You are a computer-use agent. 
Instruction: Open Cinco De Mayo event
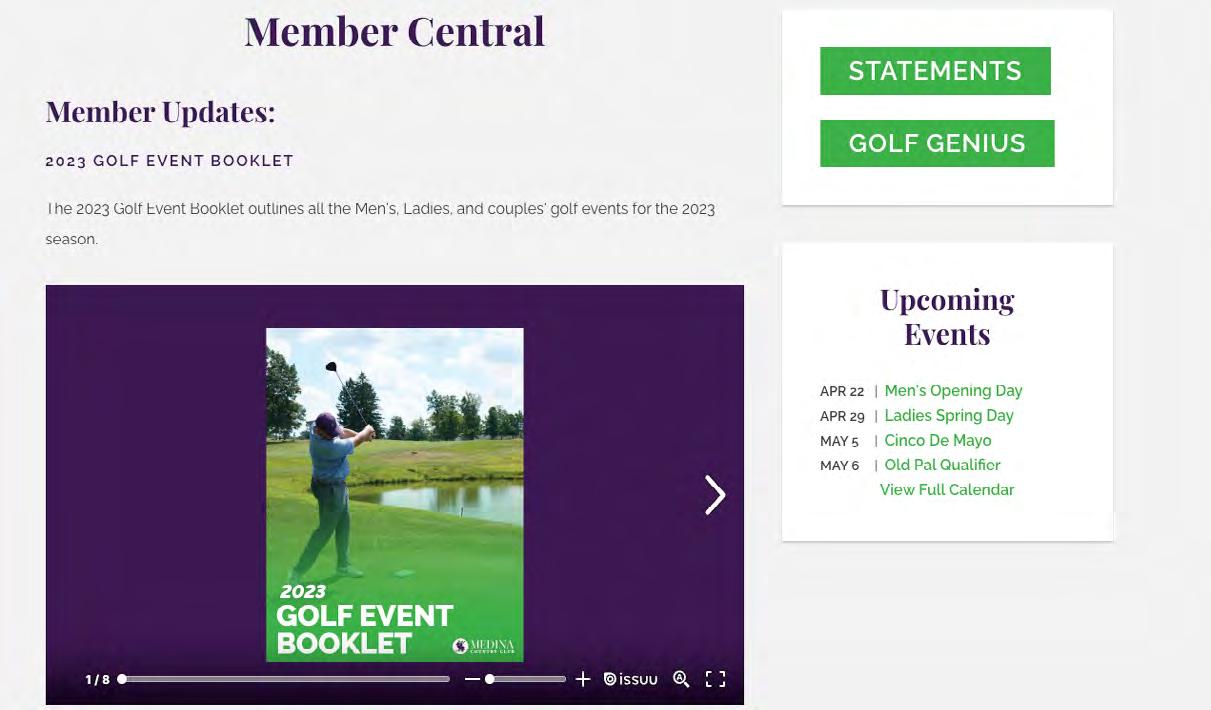click(x=937, y=441)
